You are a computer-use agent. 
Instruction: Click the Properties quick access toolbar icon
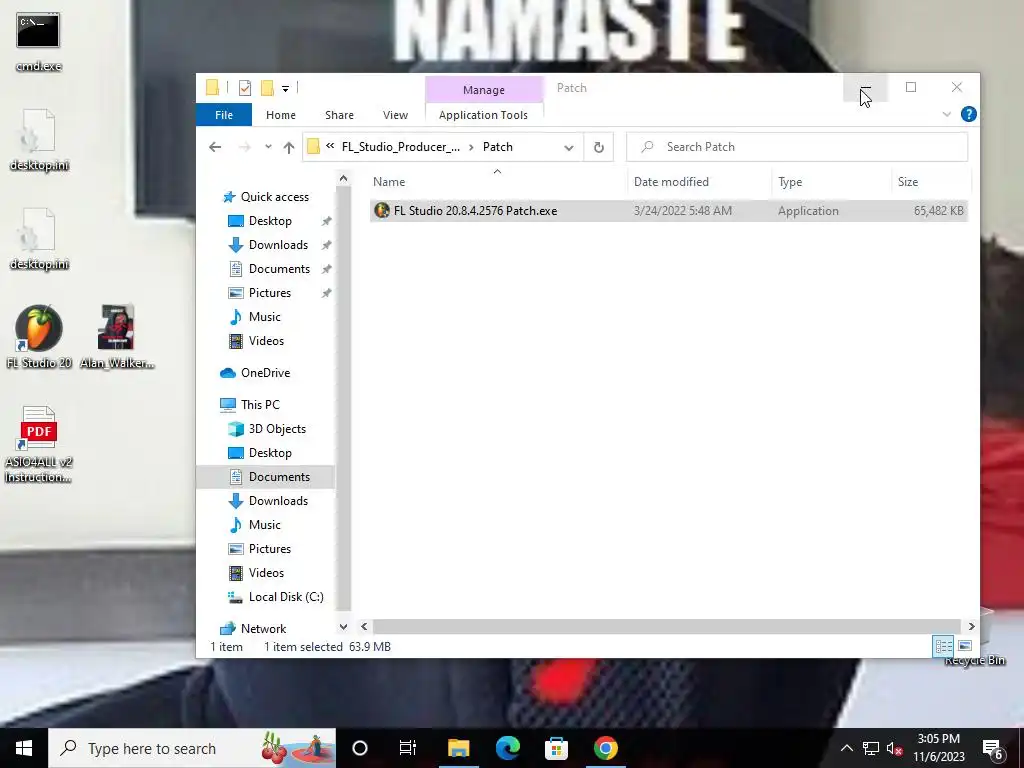[x=245, y=88]
